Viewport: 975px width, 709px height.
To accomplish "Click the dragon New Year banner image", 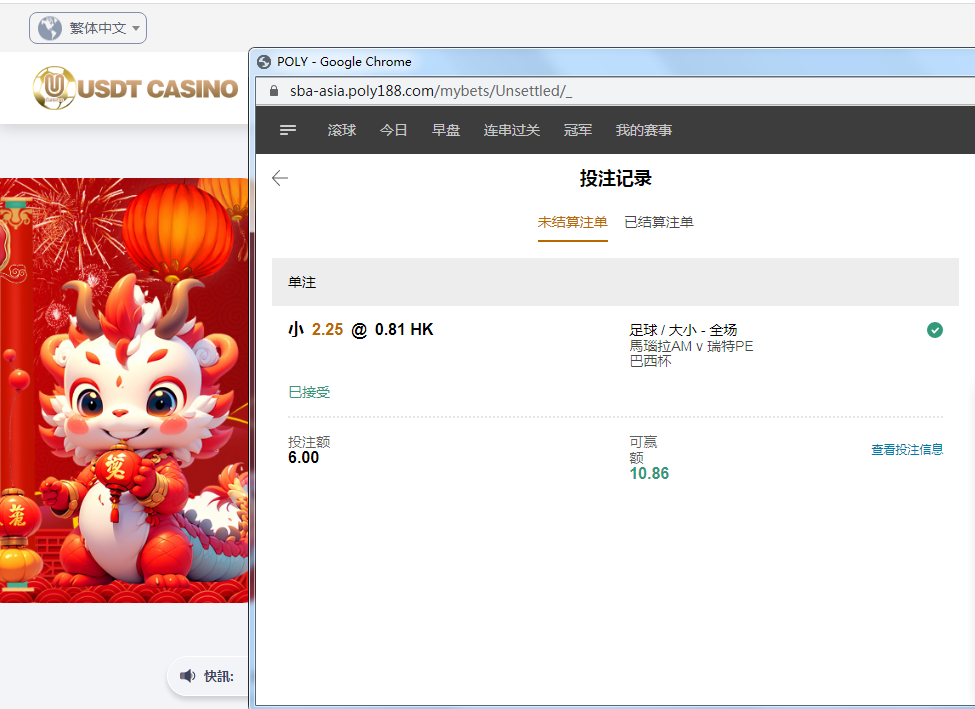I will [x=124, y=391].
